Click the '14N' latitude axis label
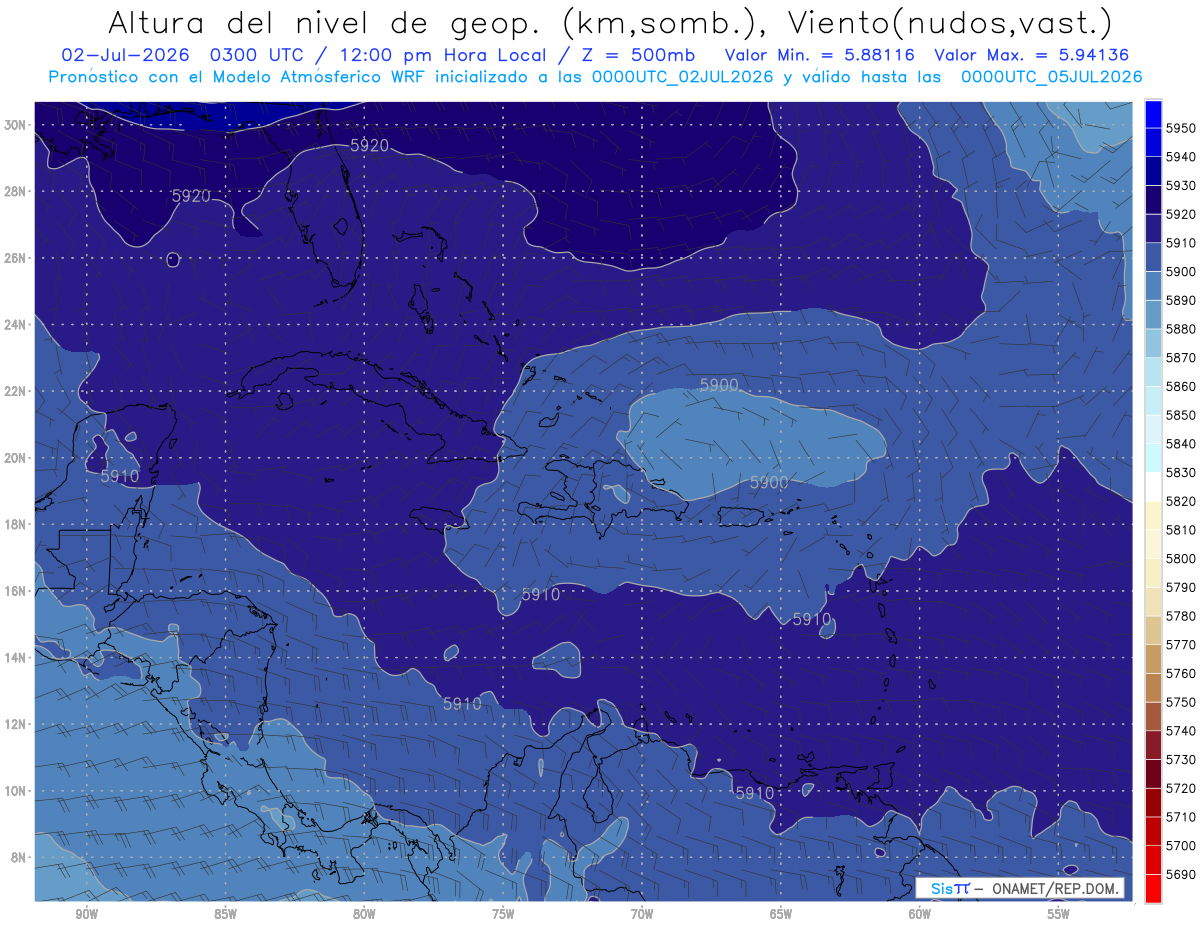Screen dimensions: 1200x927 click(x=16, y=657)
